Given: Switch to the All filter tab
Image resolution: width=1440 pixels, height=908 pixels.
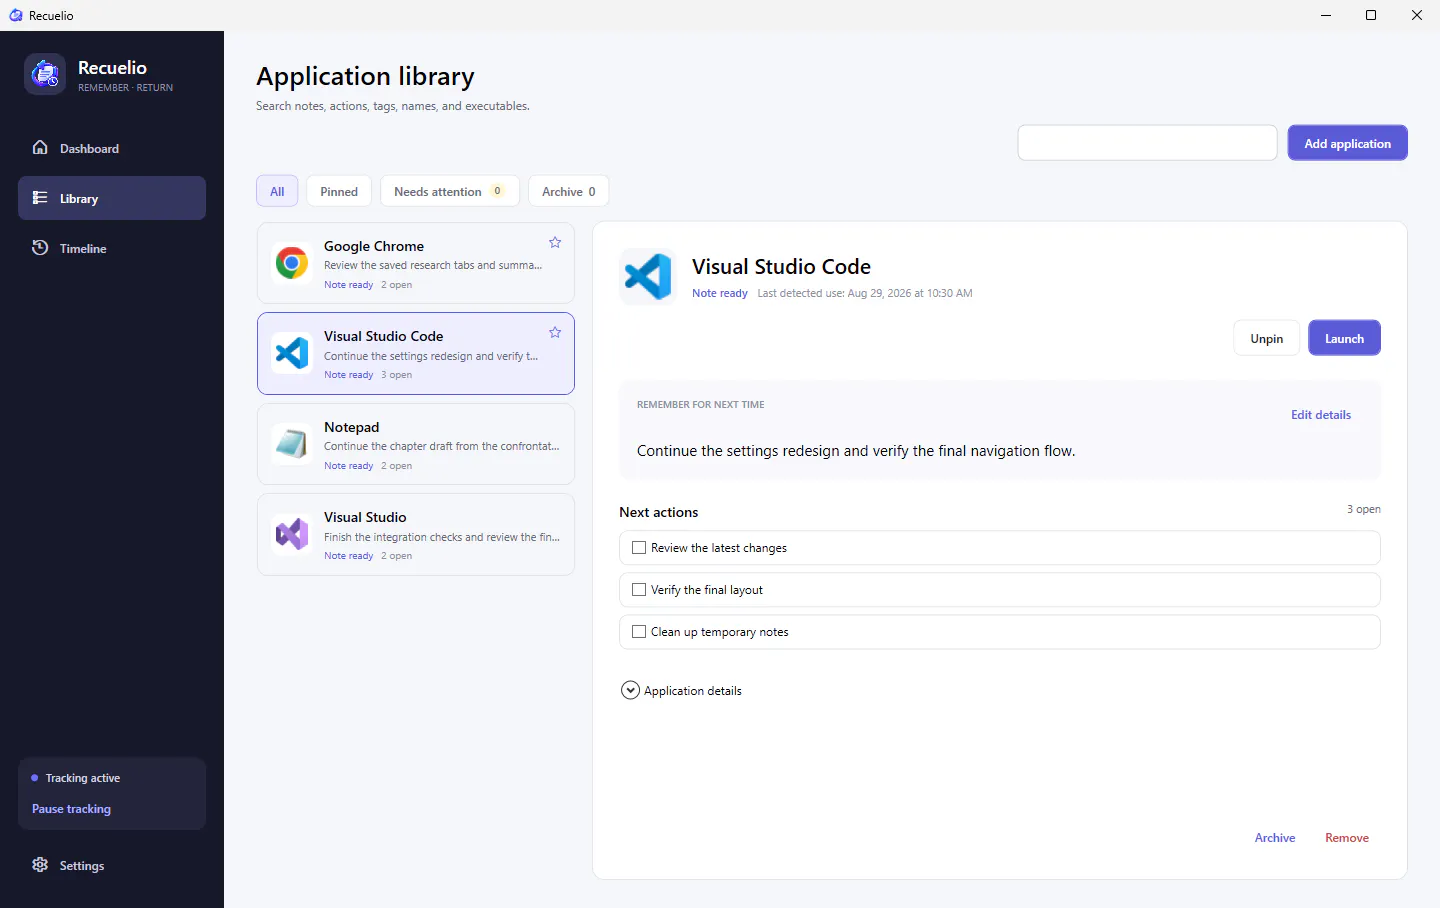Looking at the screenshot, I should click(277, 191).
